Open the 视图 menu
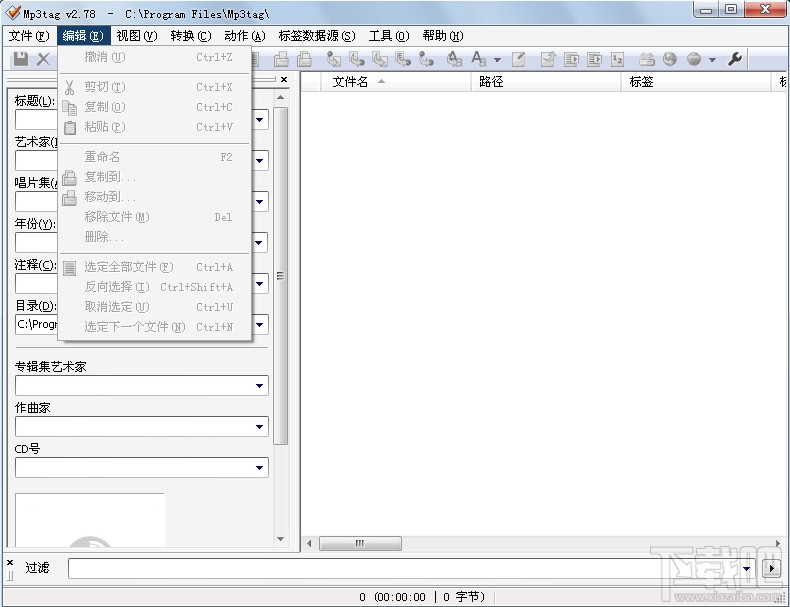This screenshot has width=790, height=607. pos(137,36)
